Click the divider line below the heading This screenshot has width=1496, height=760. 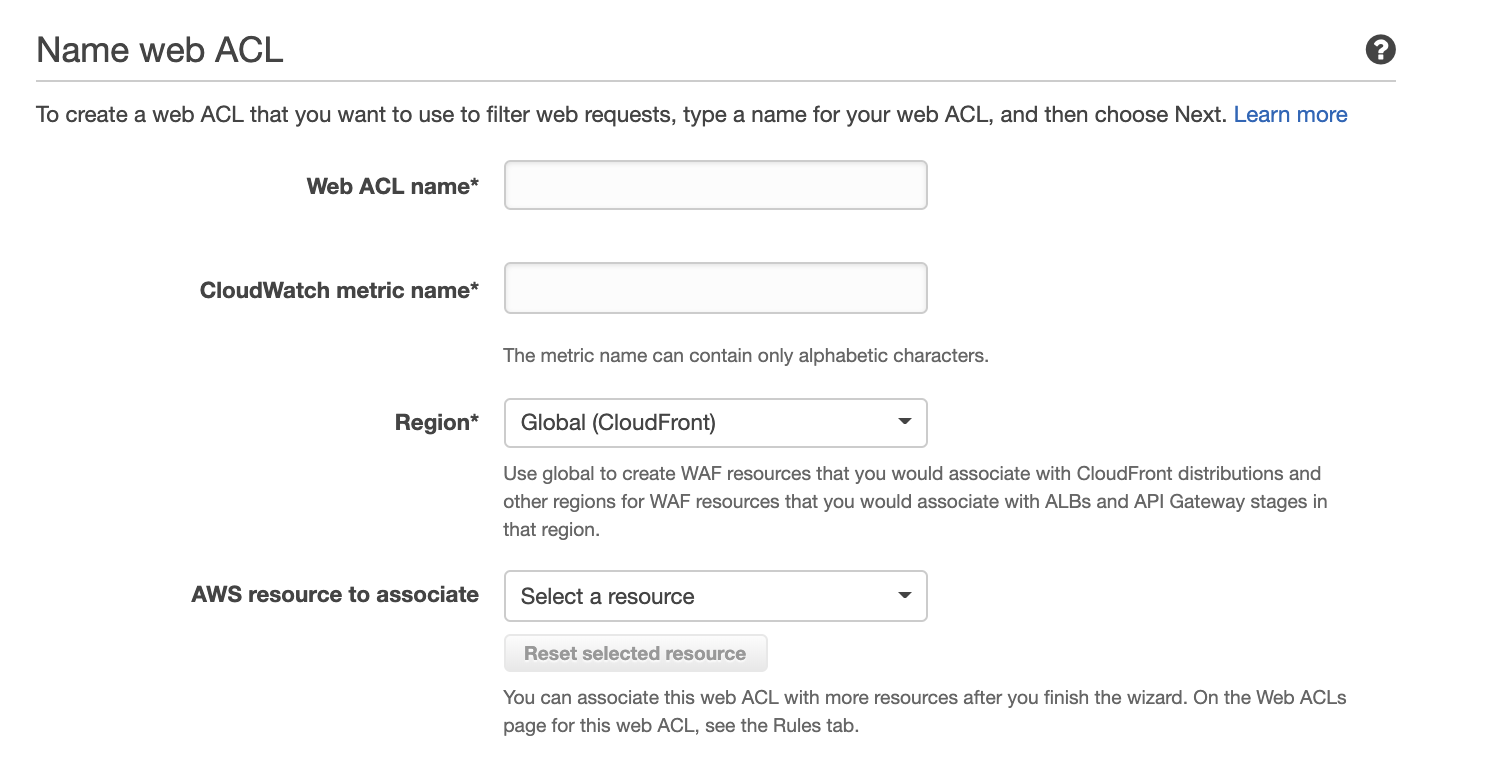(x=715, y=81)
